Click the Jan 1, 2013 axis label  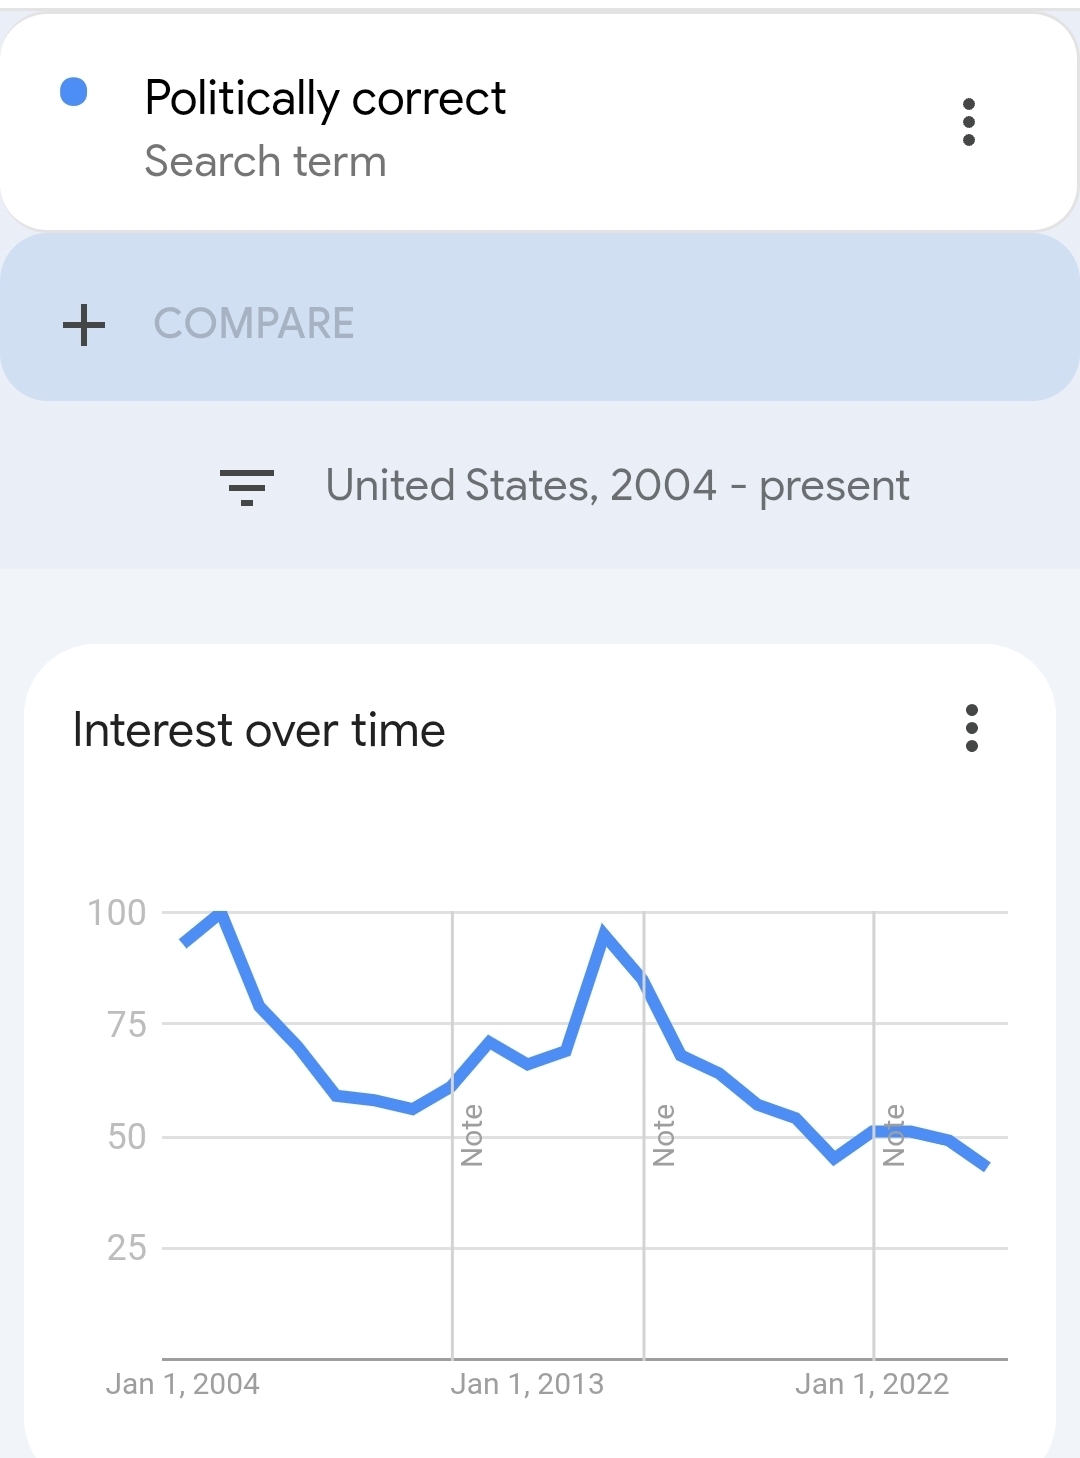click(x=527, y=1384)
